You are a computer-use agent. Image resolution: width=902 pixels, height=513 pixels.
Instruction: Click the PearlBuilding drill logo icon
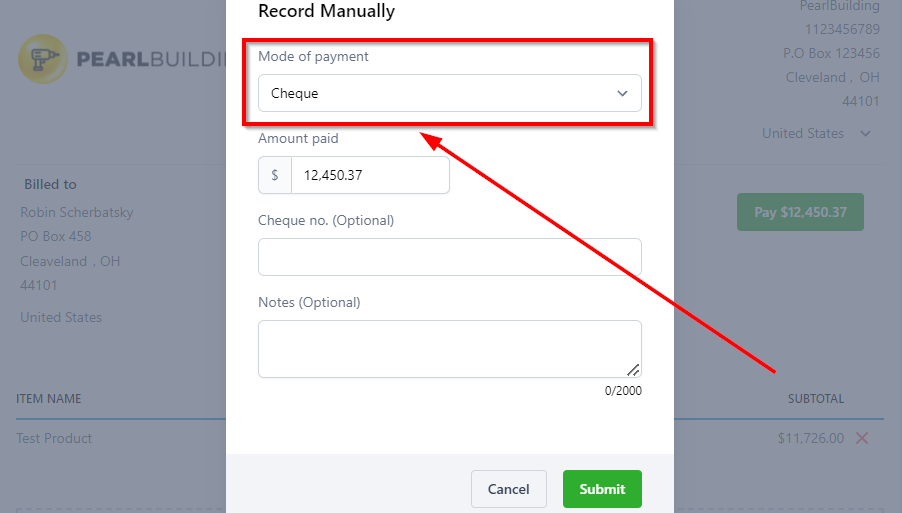pos(43,59)
